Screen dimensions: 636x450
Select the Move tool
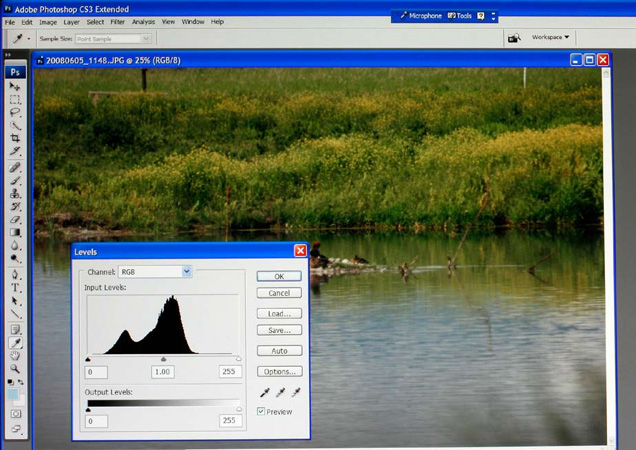[x=15, y=87]
